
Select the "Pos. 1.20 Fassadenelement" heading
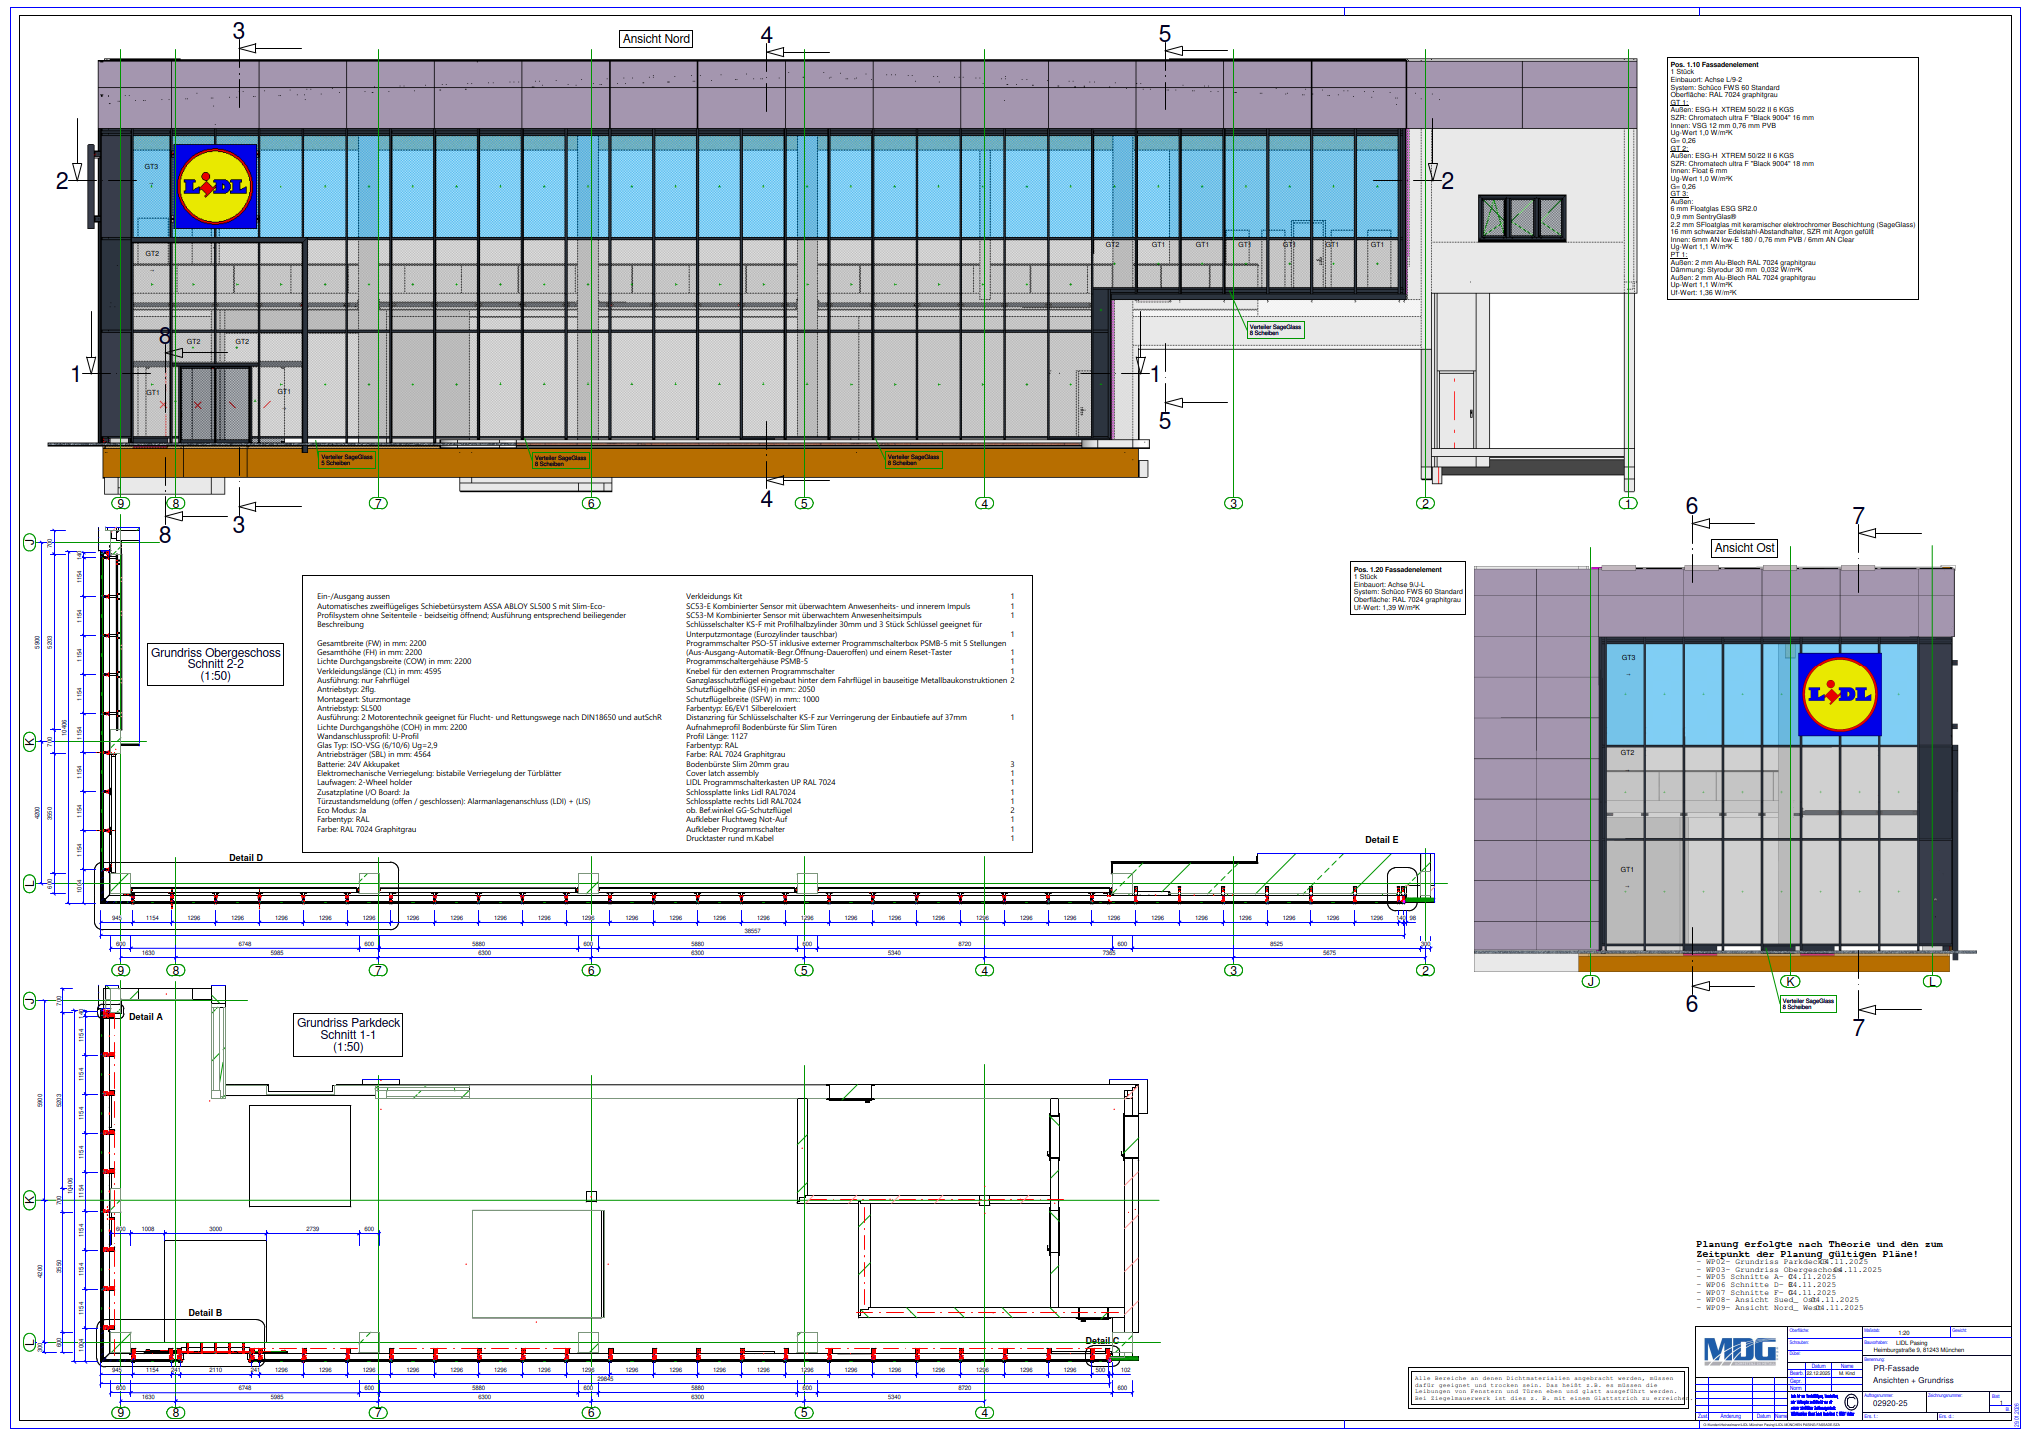tap(1397, 570)
